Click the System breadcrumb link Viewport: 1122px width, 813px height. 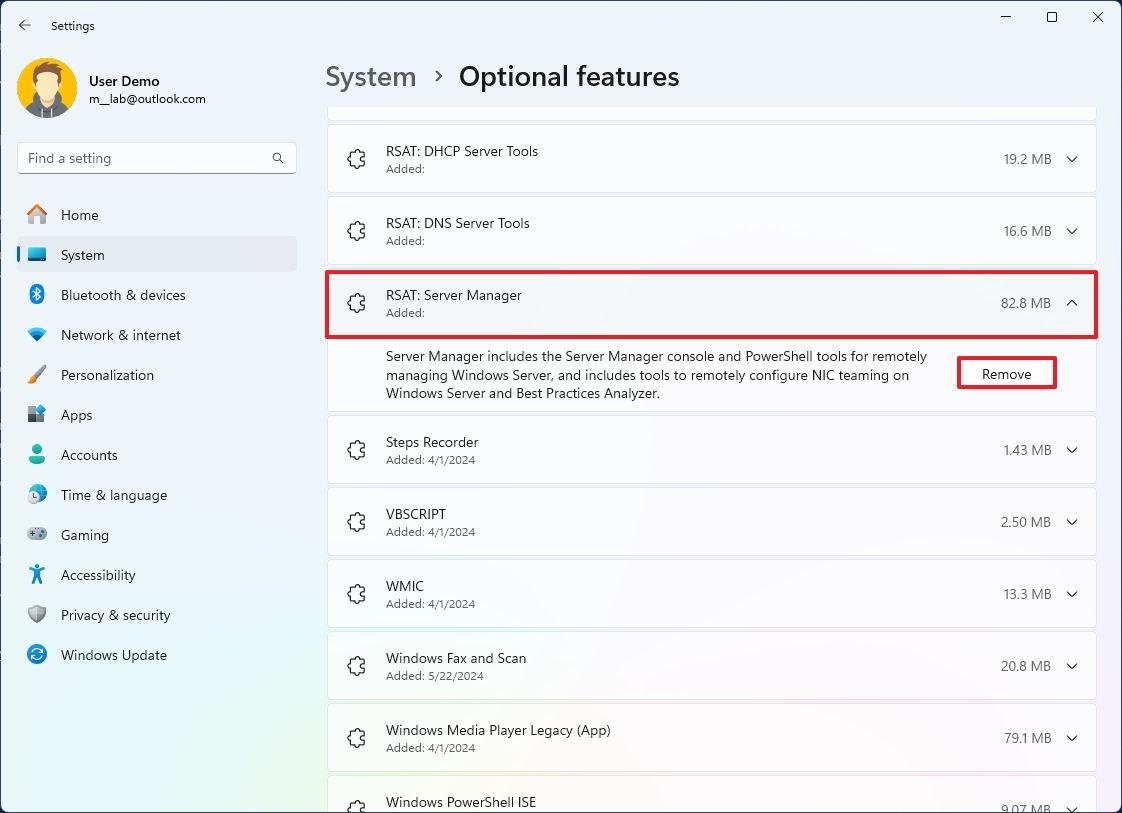[370, 76]
